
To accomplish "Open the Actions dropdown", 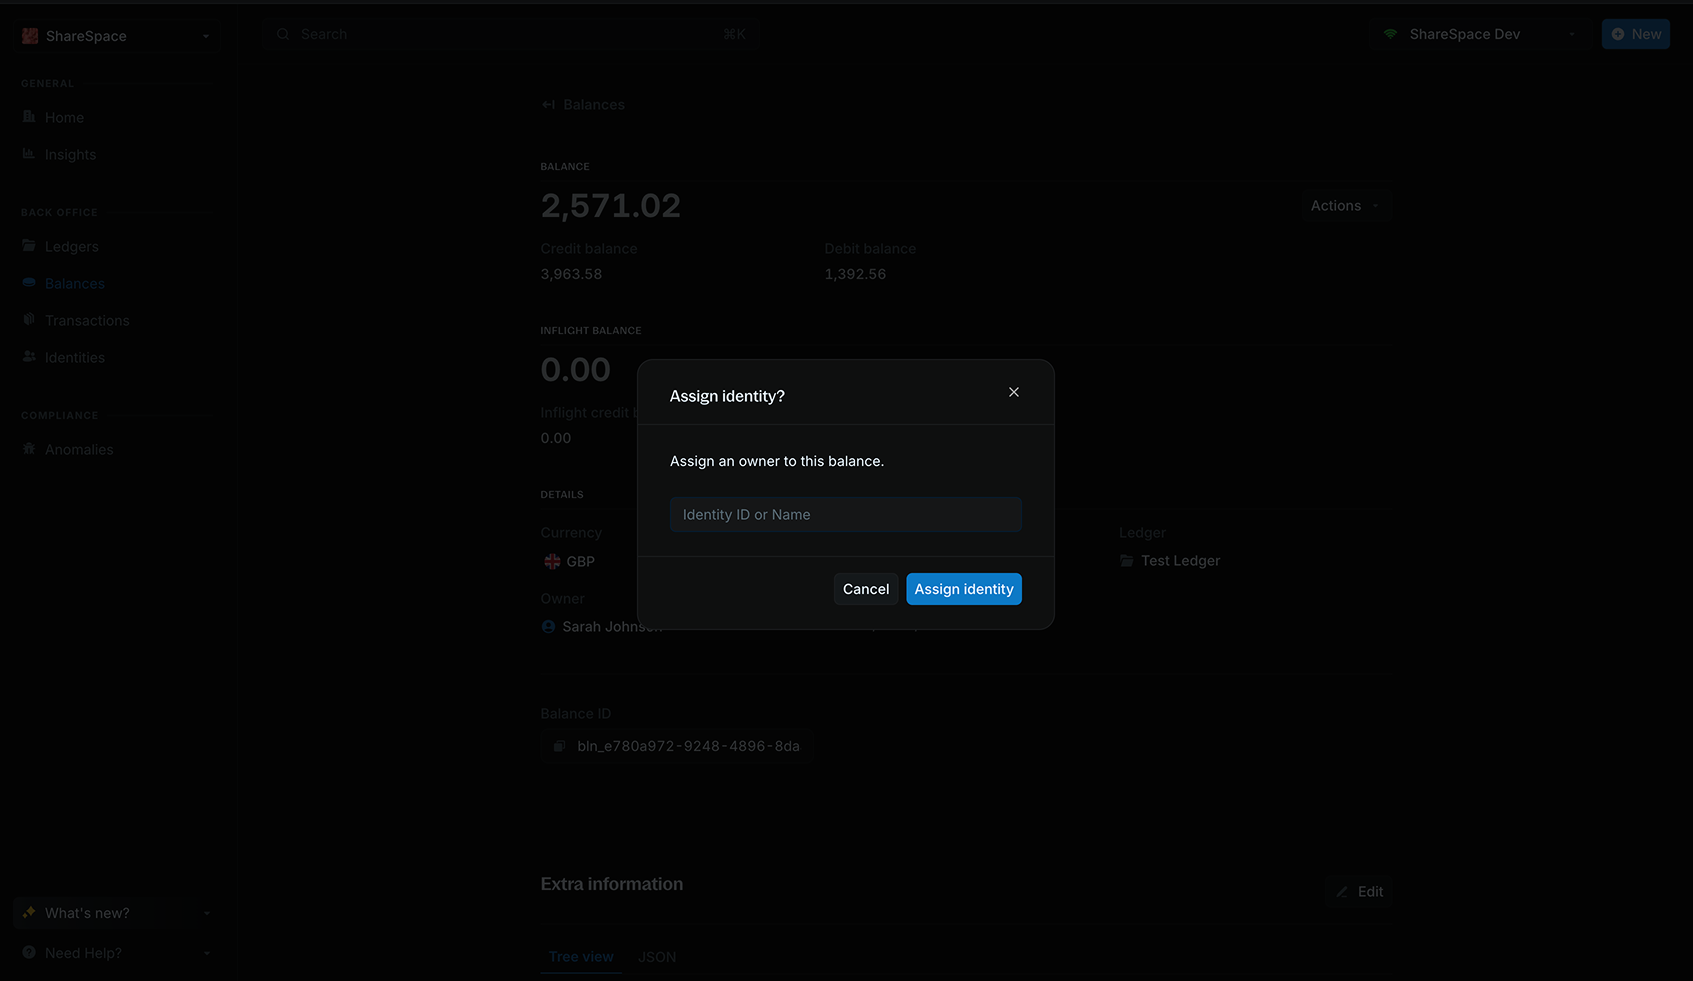I will click(x=1344, y=205).
